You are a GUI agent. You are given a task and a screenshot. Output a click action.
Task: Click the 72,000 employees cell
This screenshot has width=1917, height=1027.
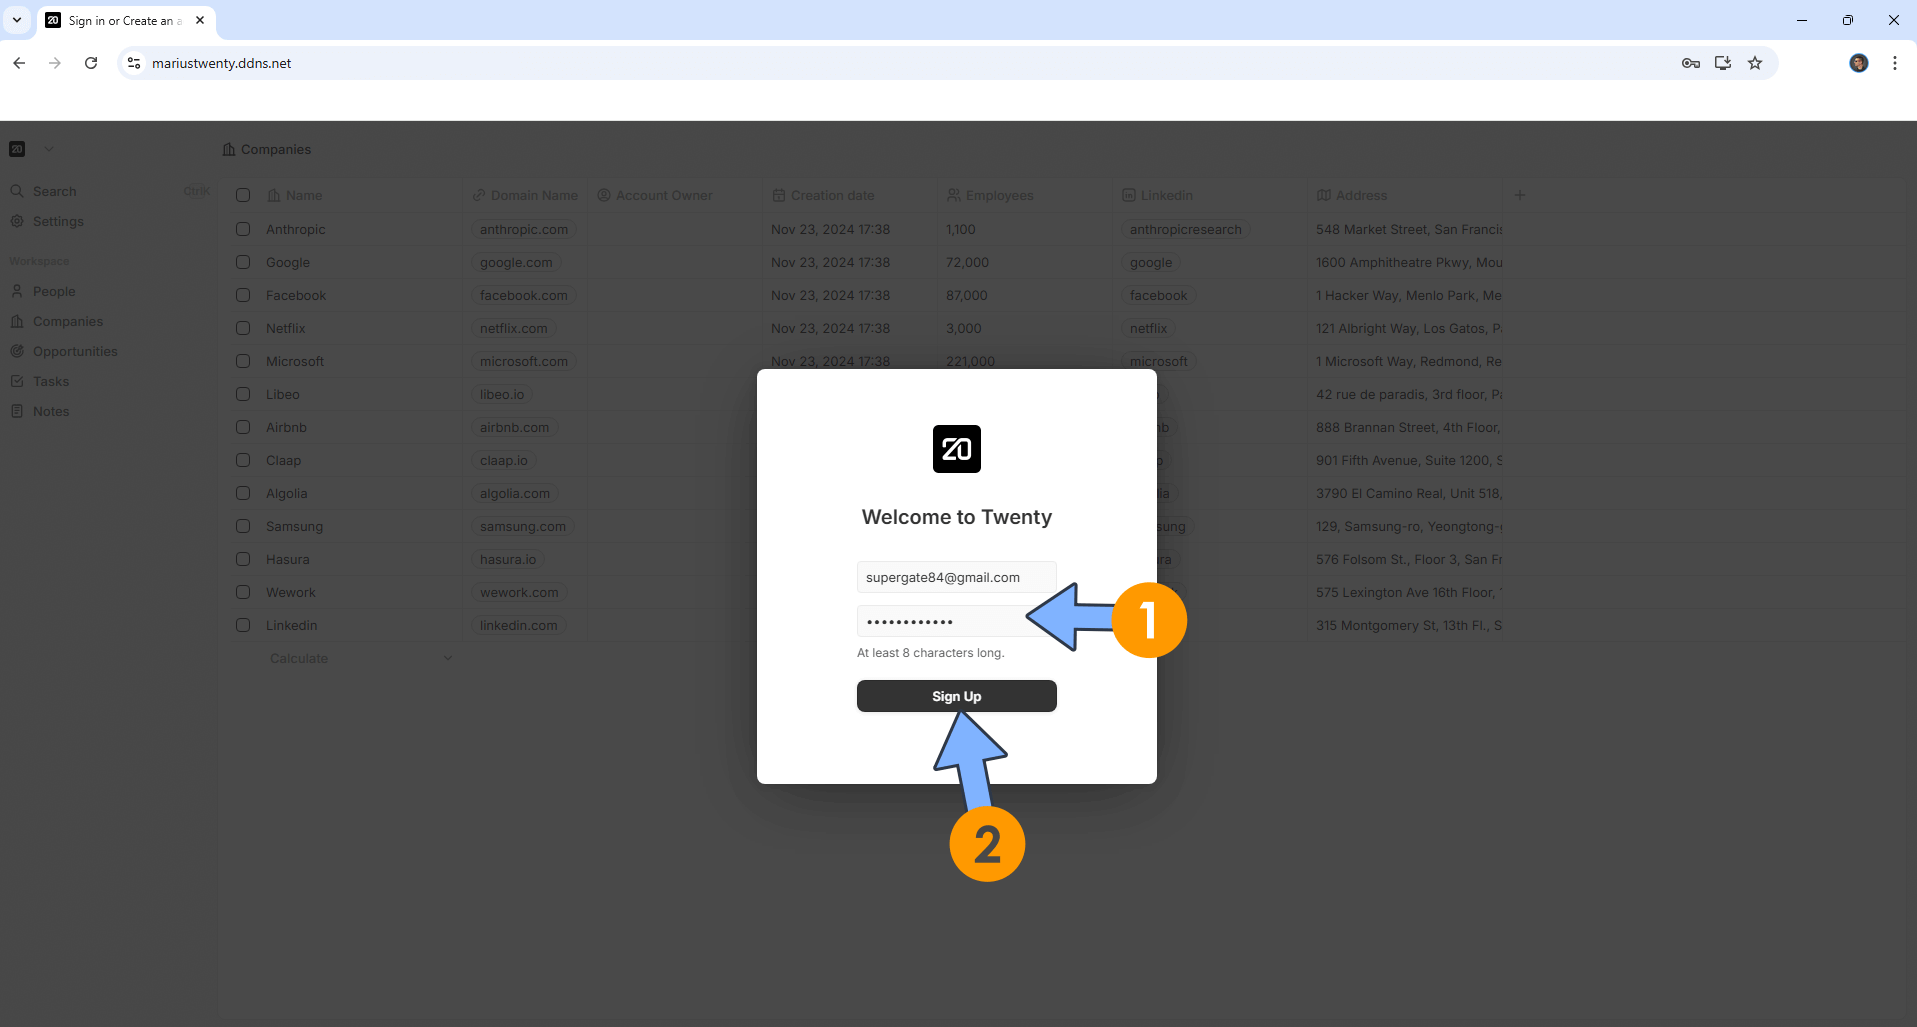point(967,262)
